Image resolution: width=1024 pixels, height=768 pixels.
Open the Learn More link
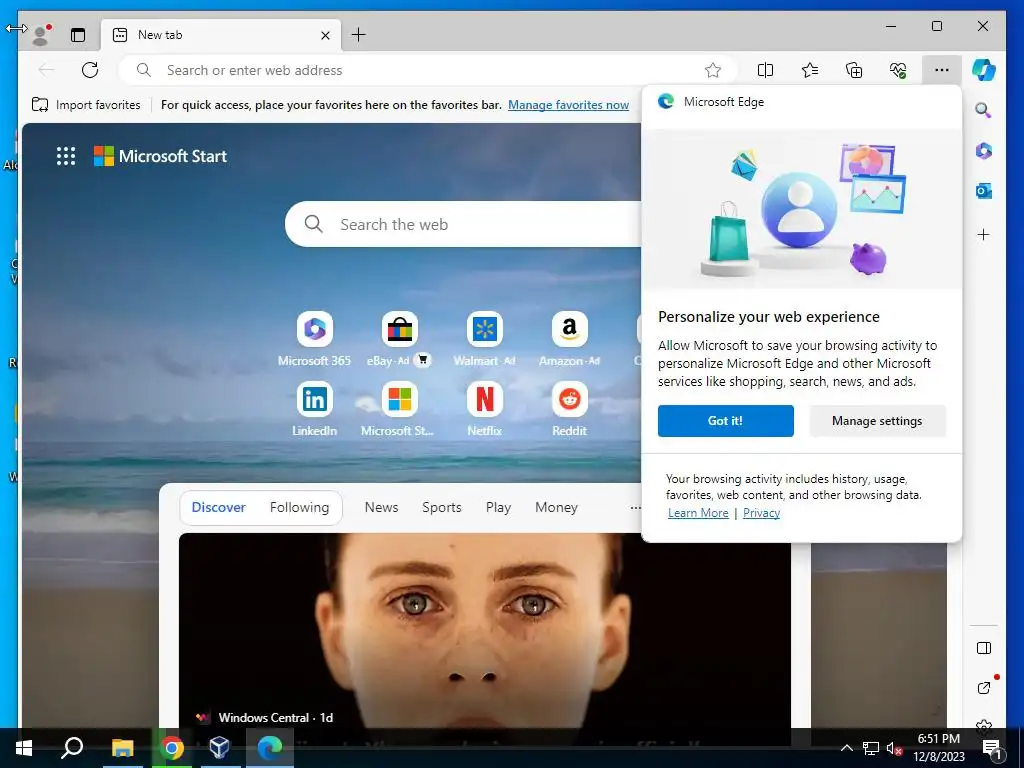click(x=697, y=513)
